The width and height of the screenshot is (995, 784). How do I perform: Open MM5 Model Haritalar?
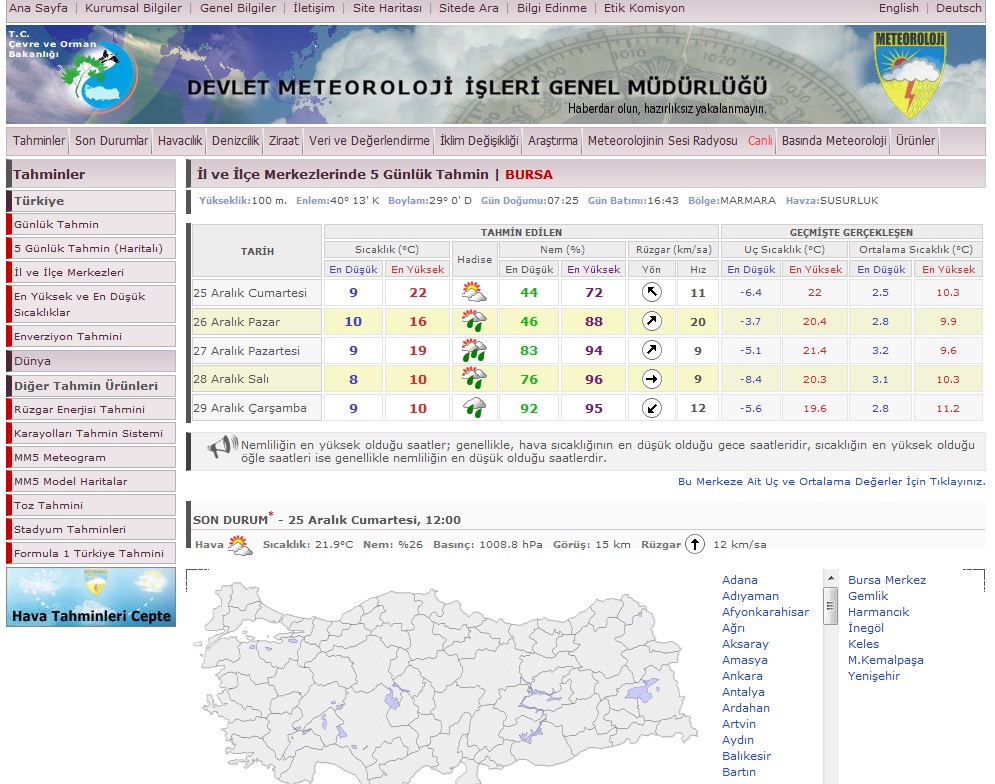[91, 481]
